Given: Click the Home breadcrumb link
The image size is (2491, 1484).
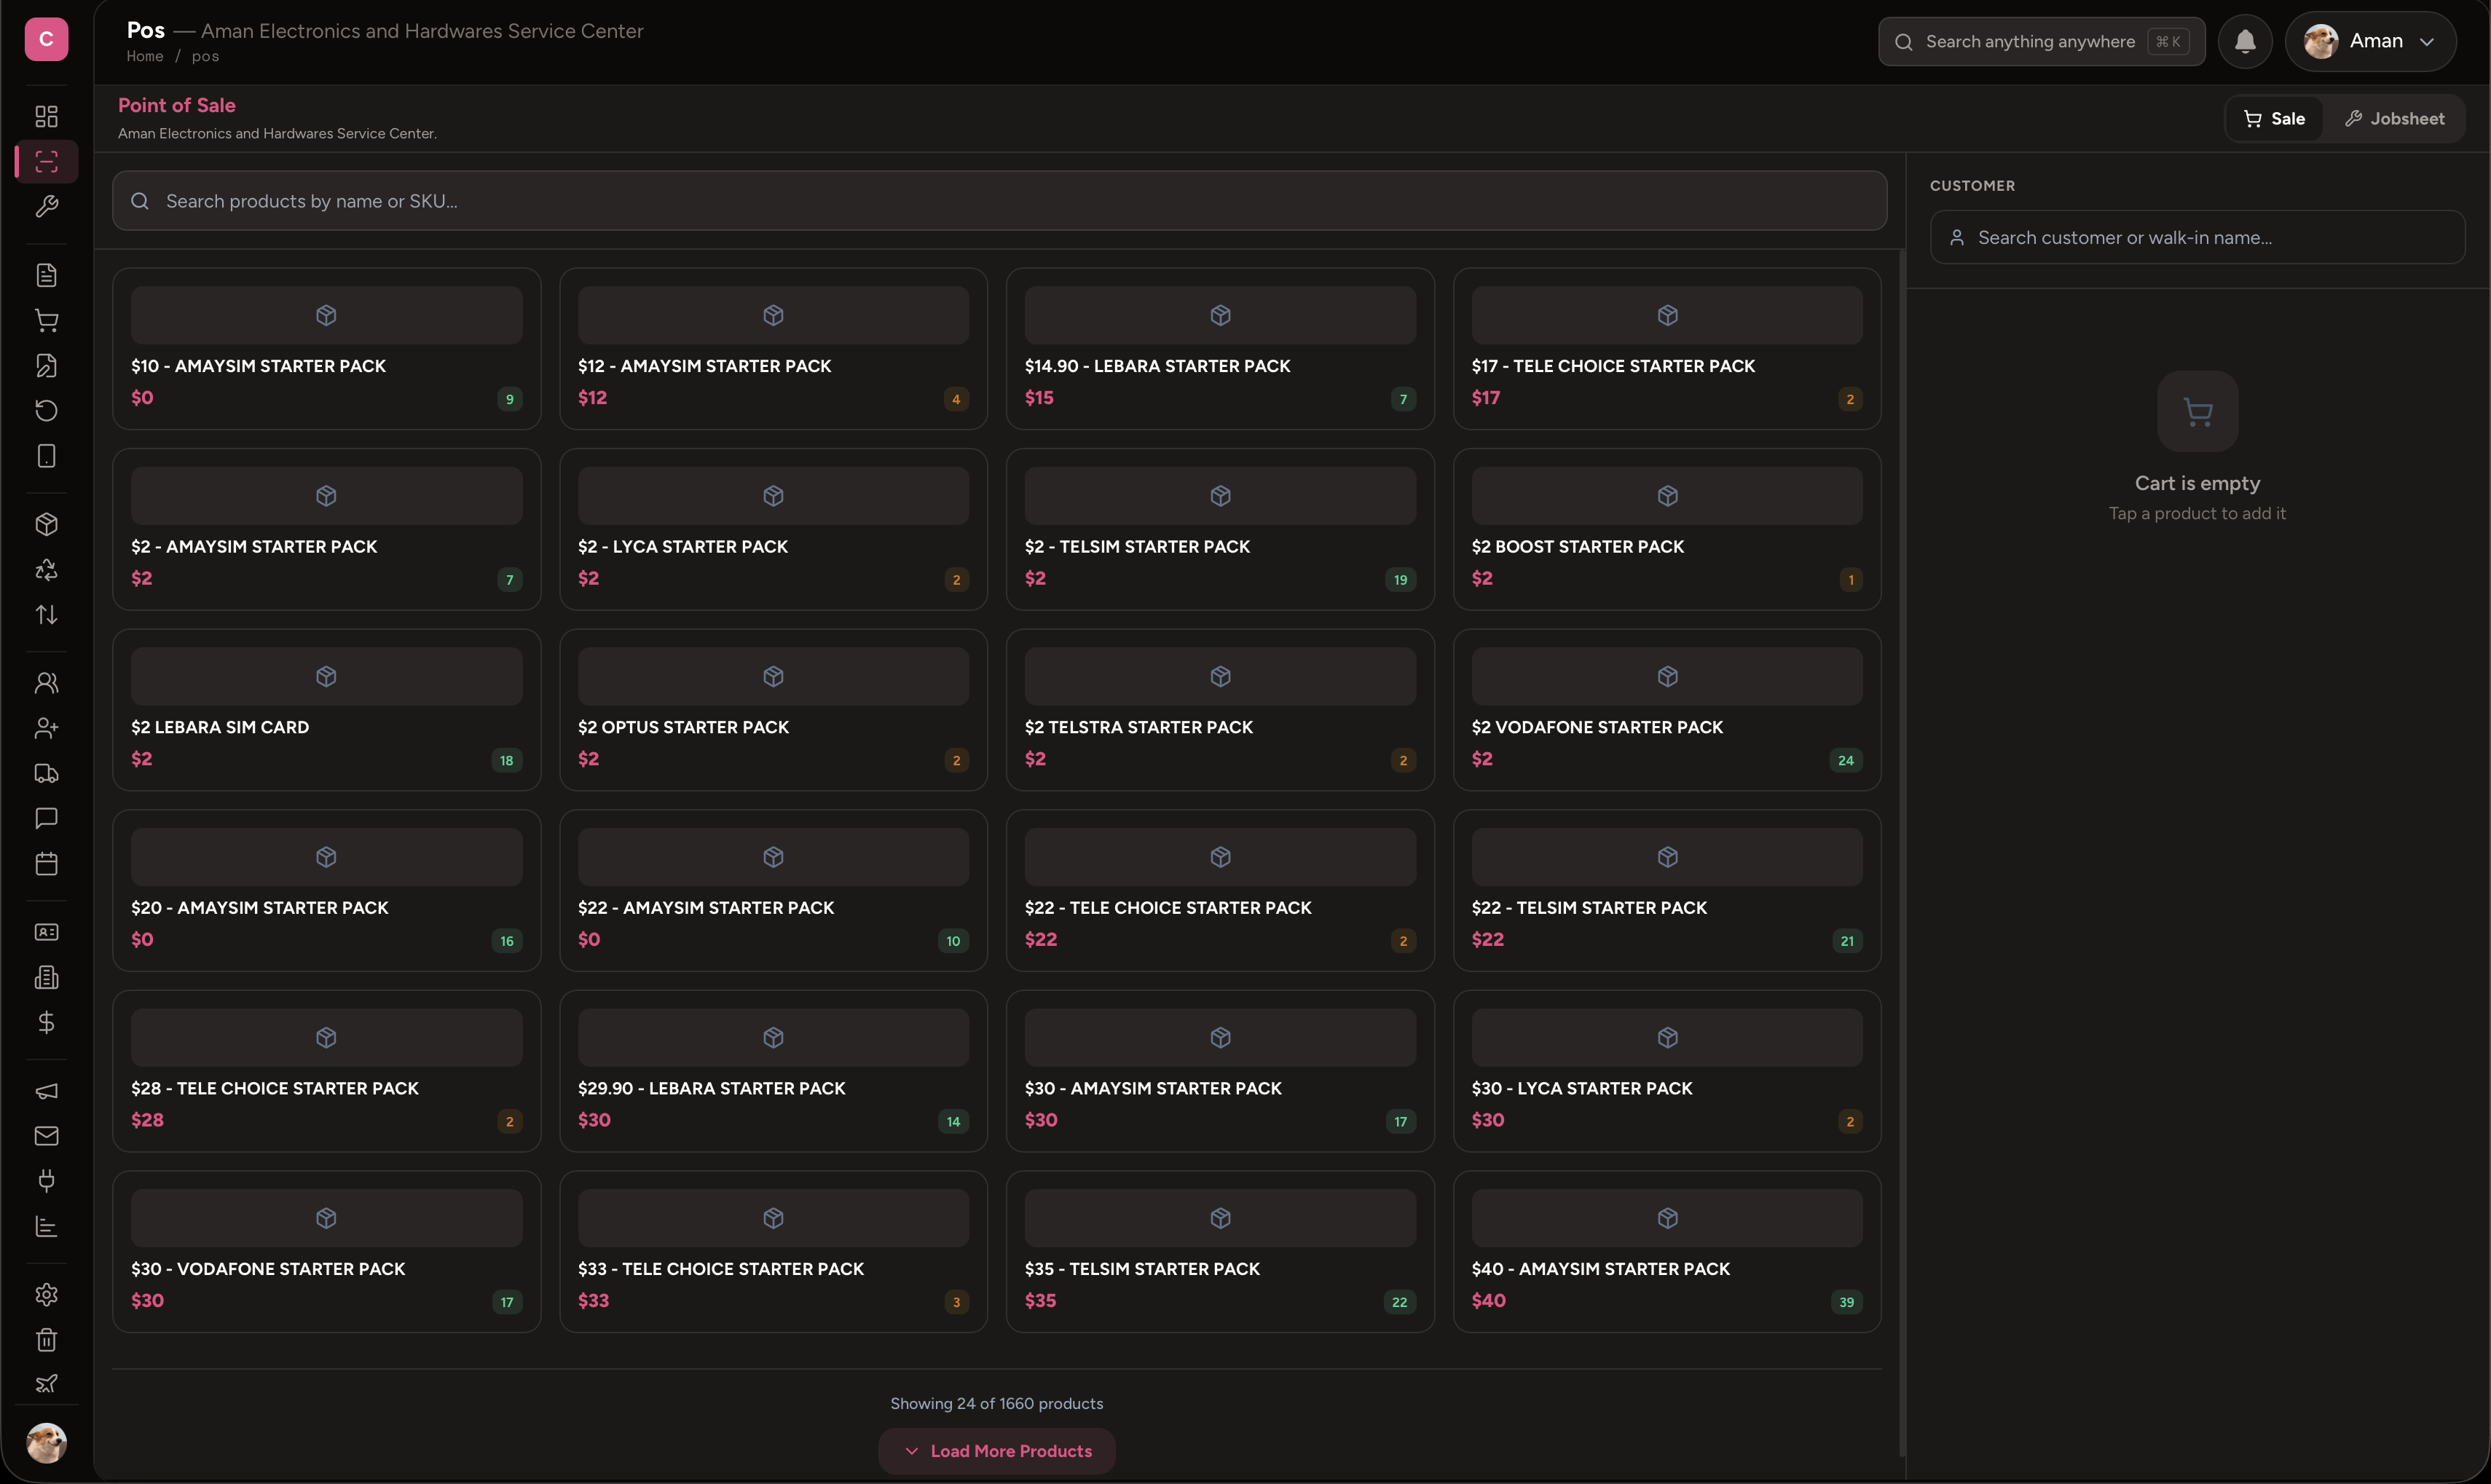Looking at the screenshot, I should pyautogui.click(x=145, y=57).
